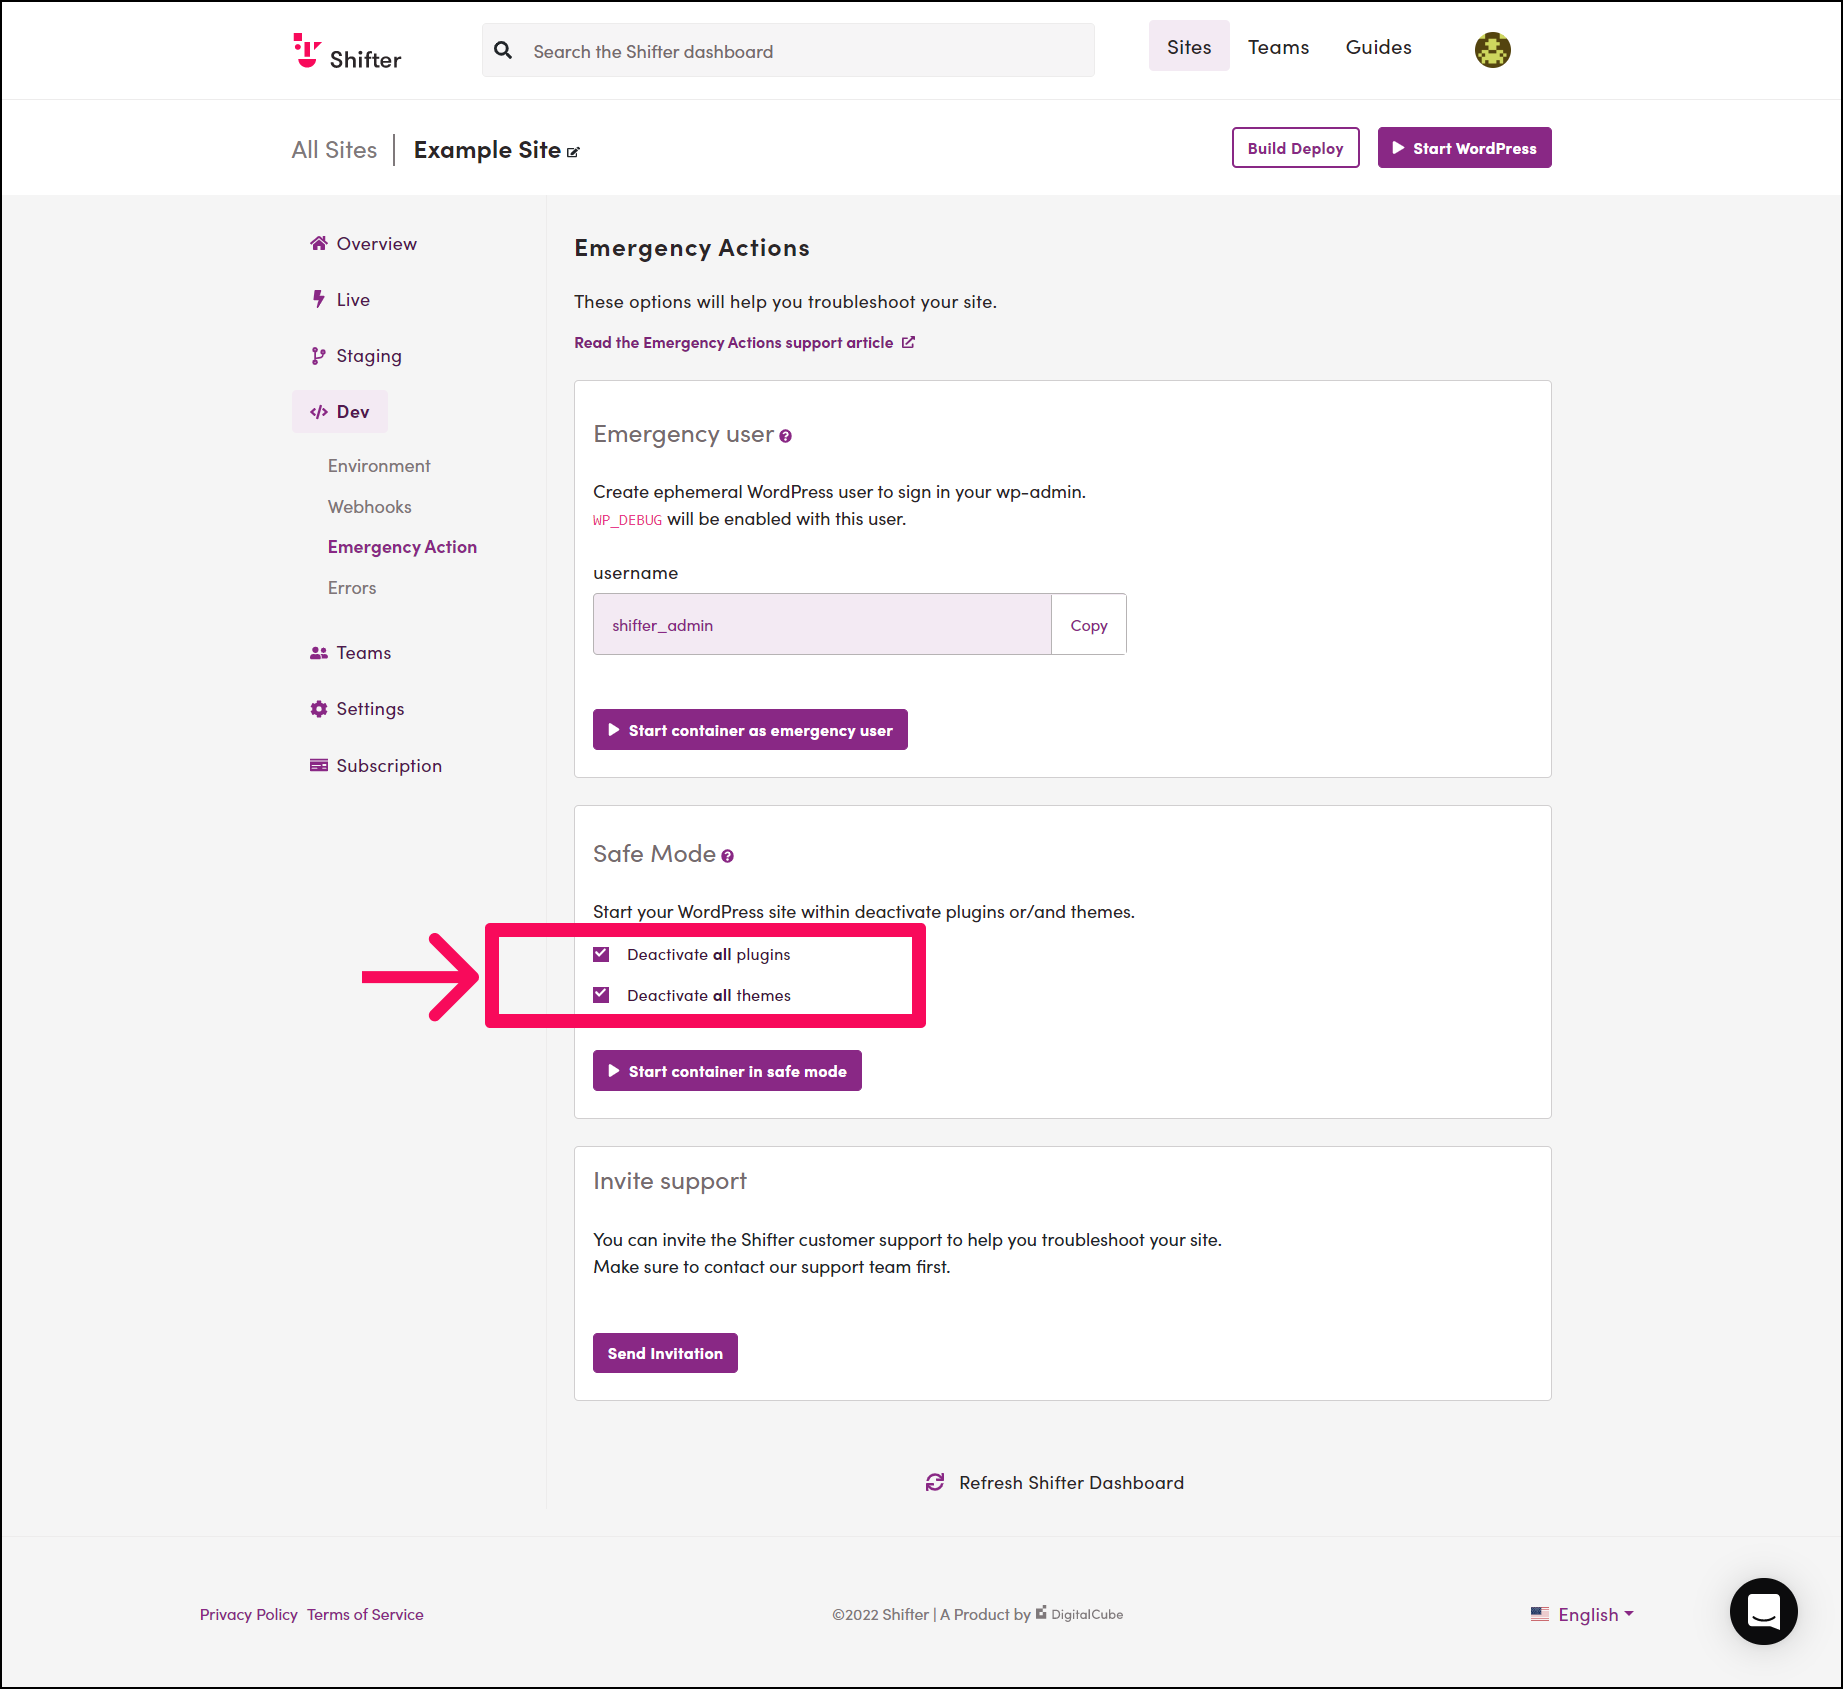
Task: Open Subscription via the card icon
Action: point(318,765)
